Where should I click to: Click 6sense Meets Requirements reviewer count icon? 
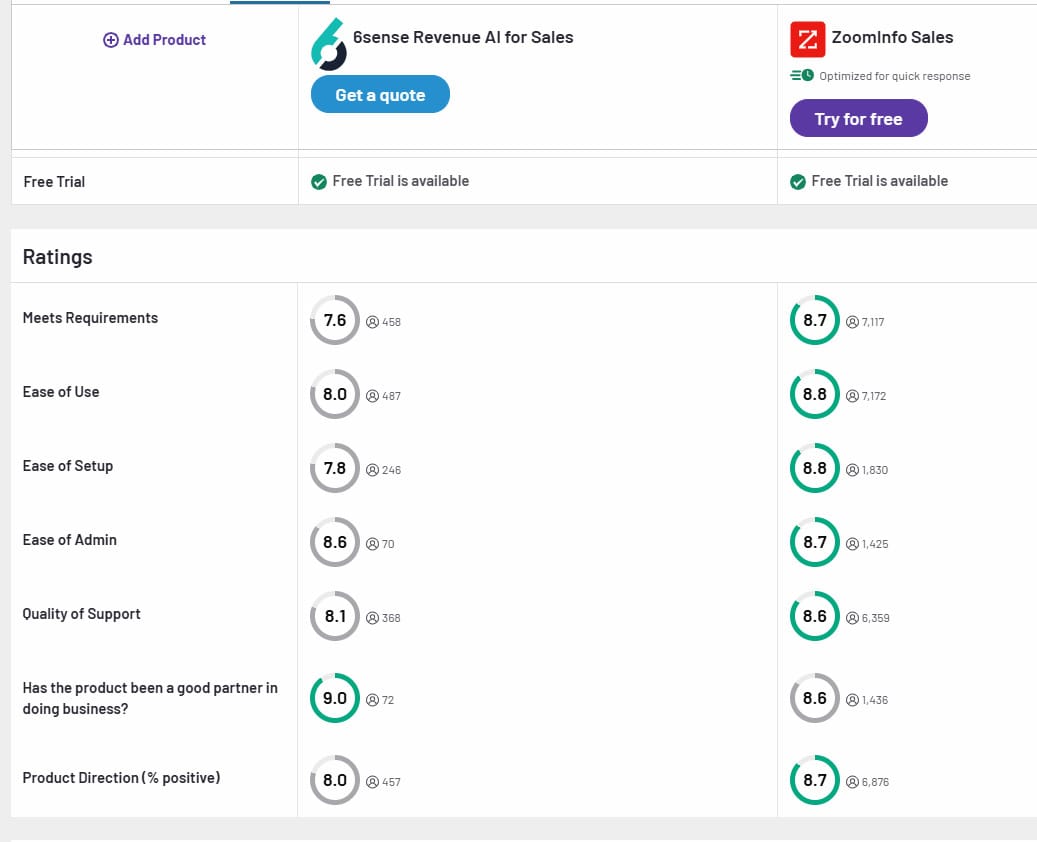pyautogui.click(x=373, y=322)
